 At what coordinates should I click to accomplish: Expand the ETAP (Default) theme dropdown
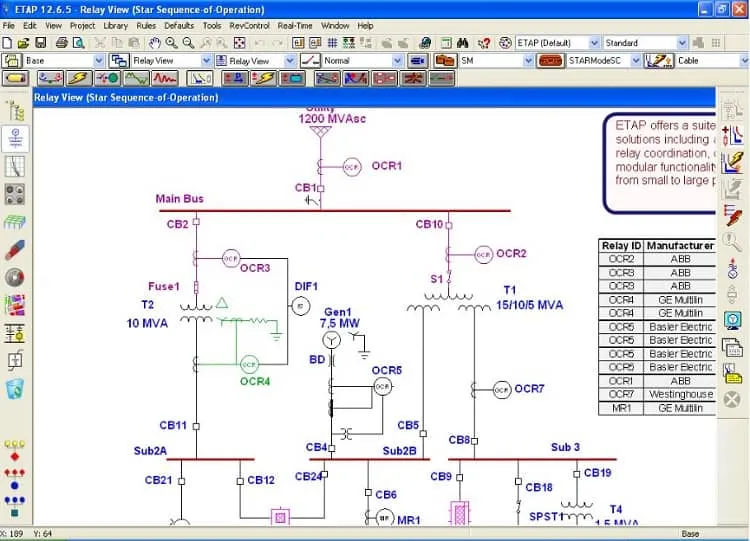click(594, 43)
